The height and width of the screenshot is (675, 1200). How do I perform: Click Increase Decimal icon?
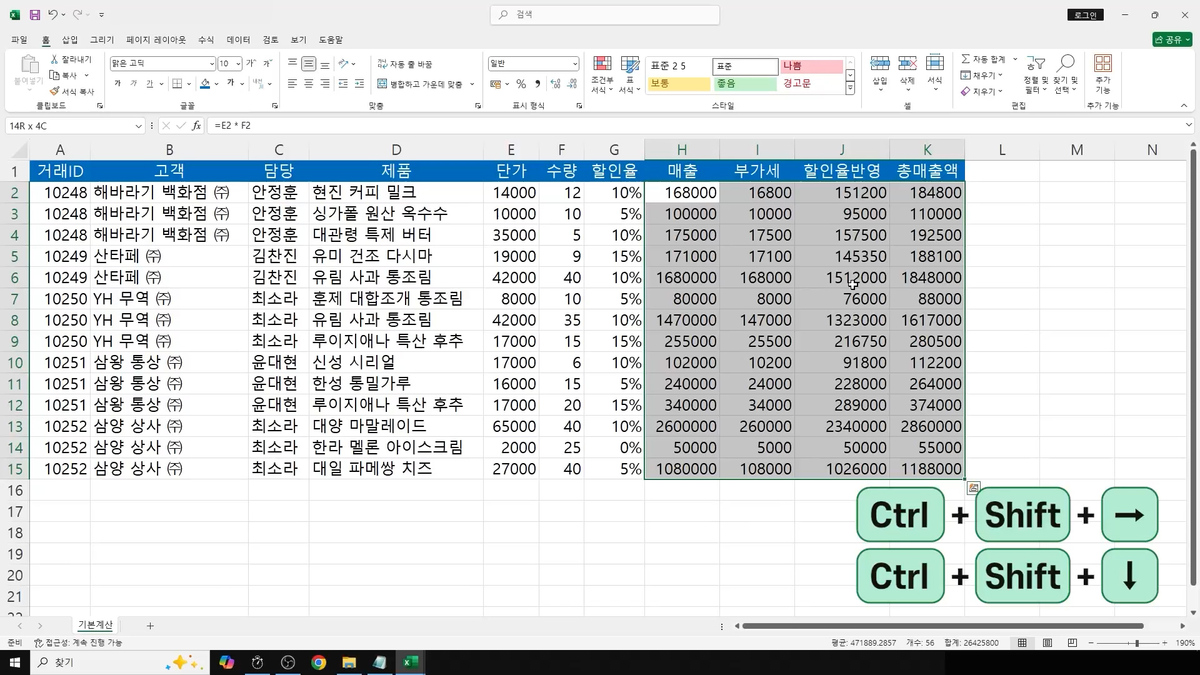(x=556, y=82)
